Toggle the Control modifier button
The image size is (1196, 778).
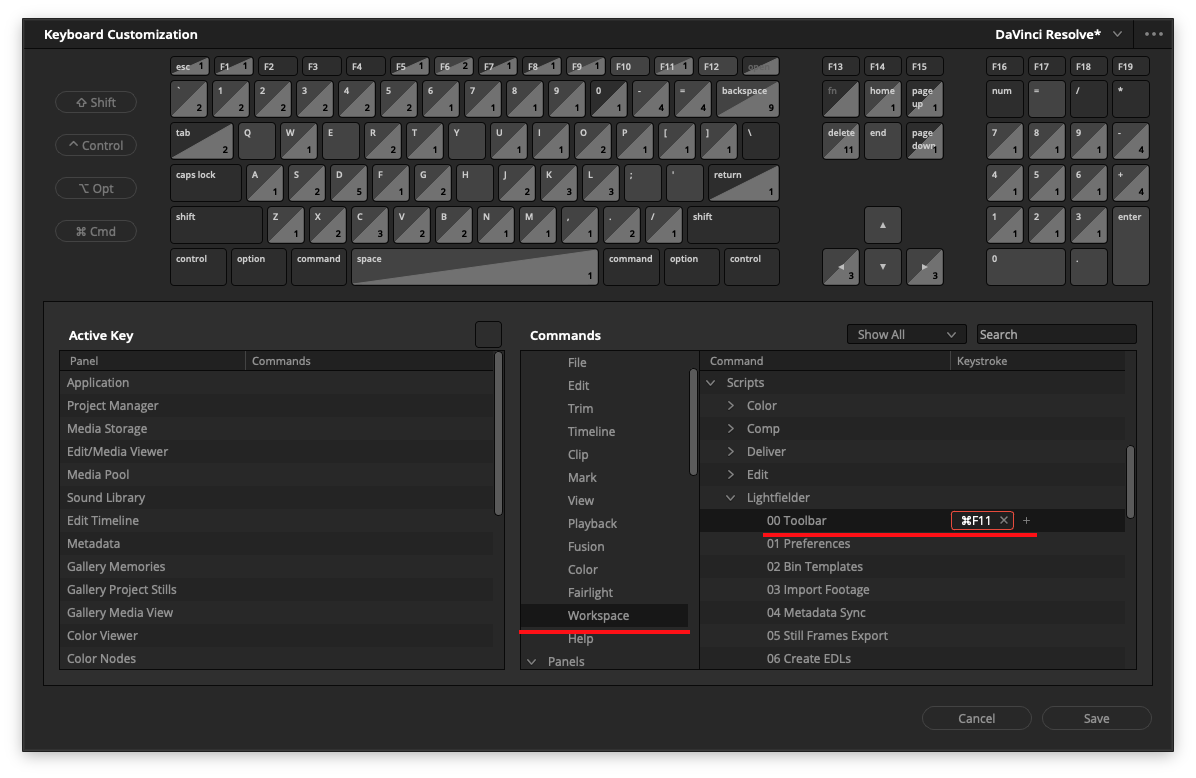96,145
